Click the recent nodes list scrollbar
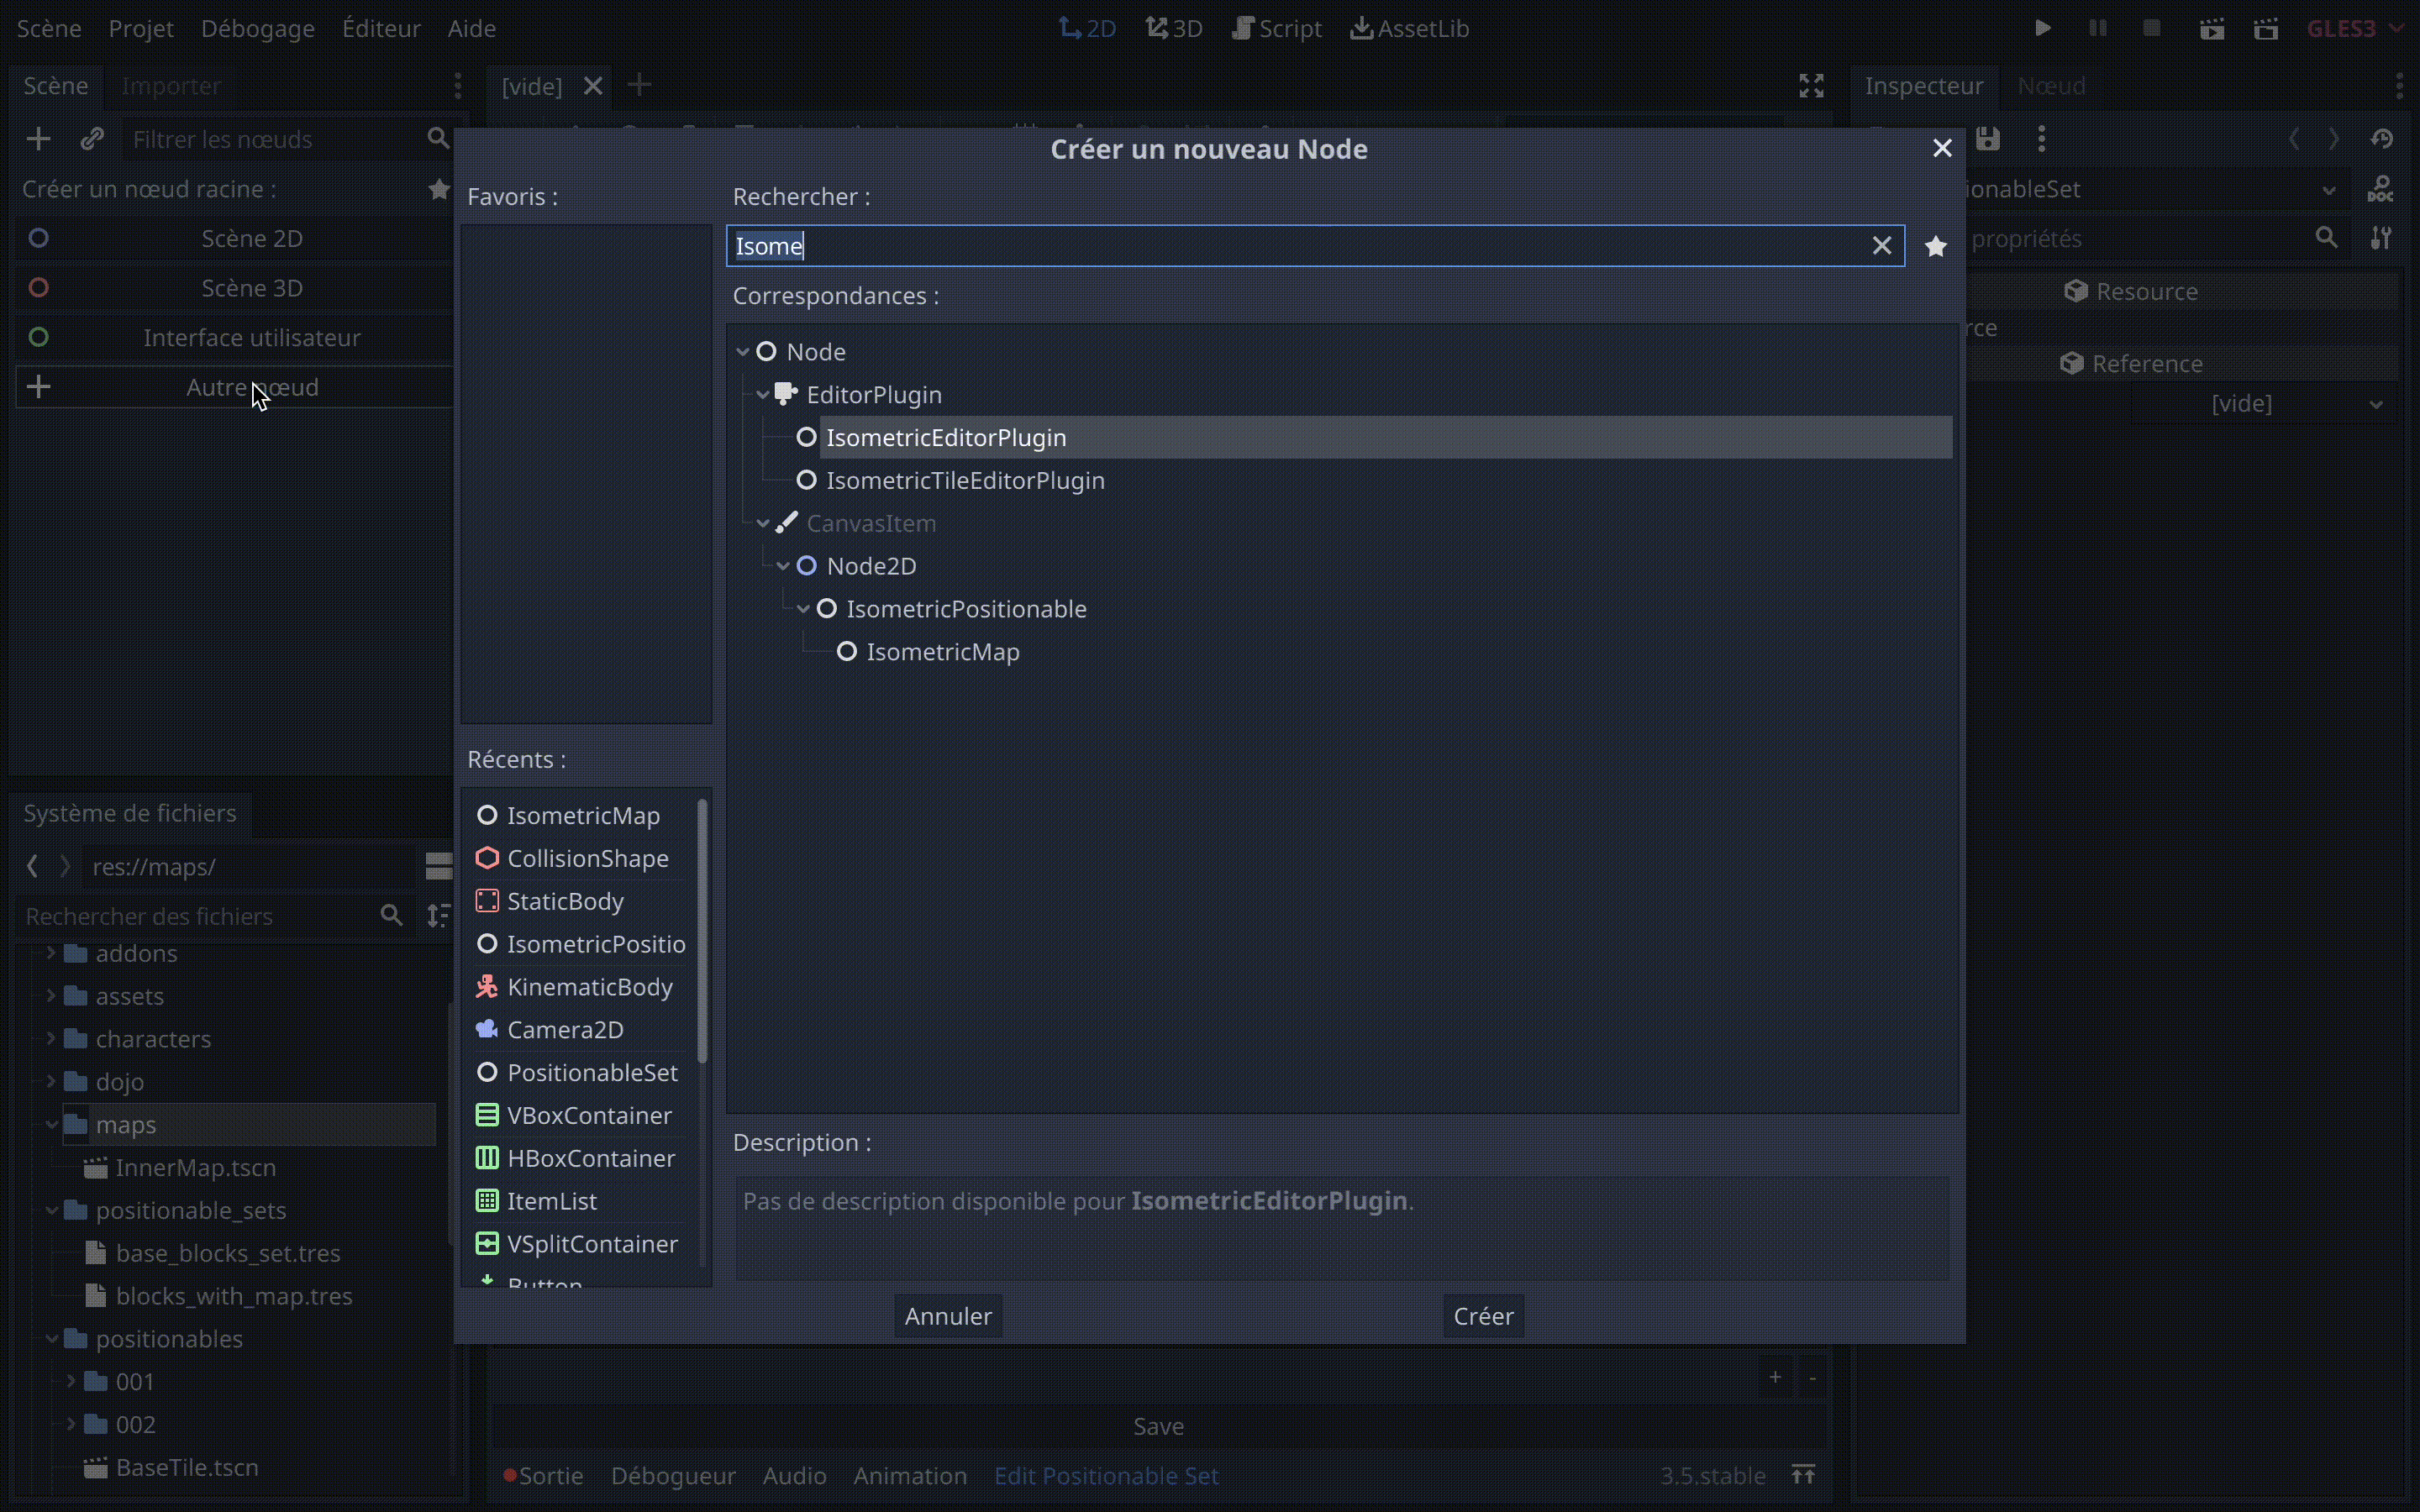Viewport: 2420px width, 1512px height. (x=702, y=930)
